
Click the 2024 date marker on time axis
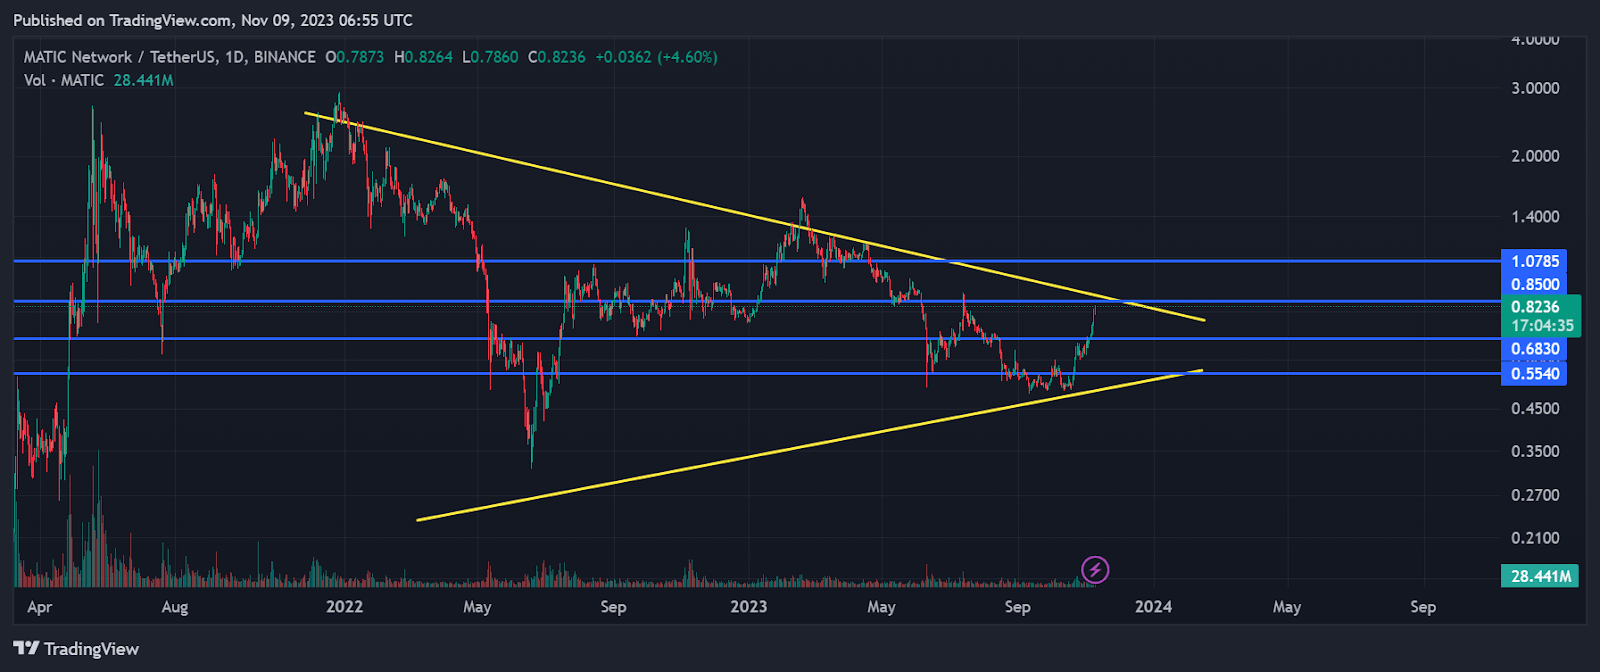point(1153,607)
